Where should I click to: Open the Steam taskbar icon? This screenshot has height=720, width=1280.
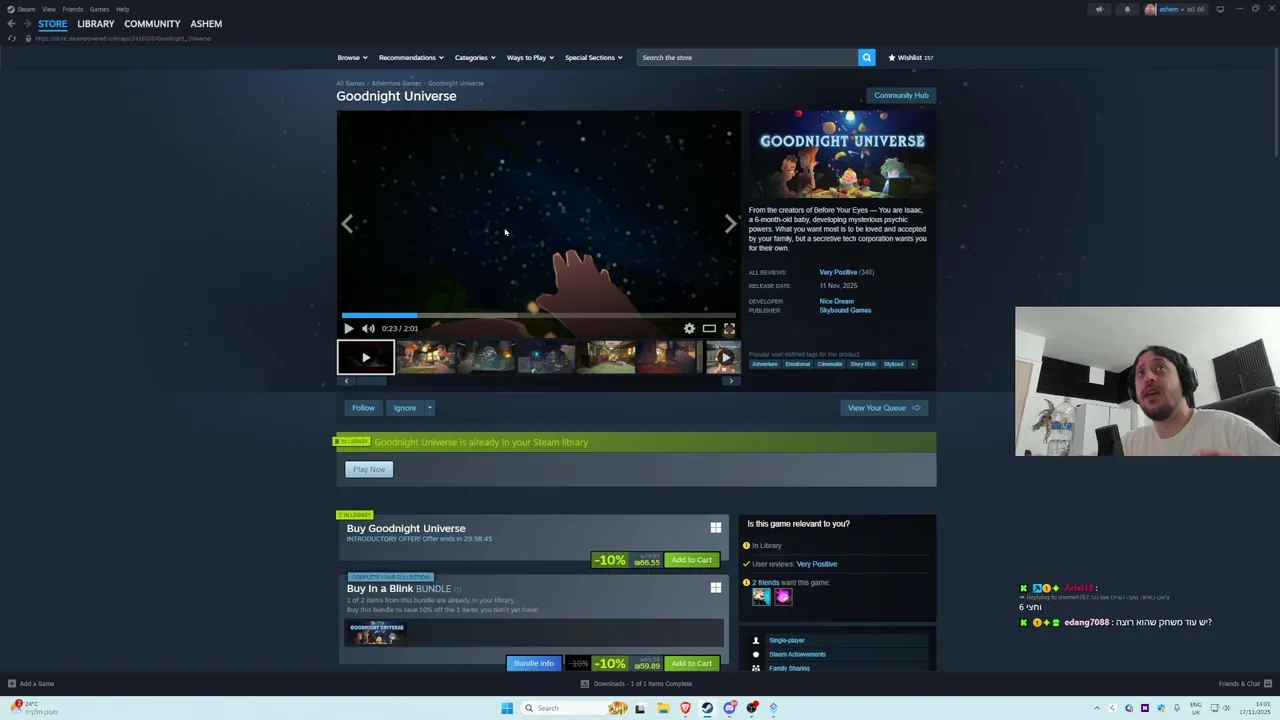pos(707,708)
